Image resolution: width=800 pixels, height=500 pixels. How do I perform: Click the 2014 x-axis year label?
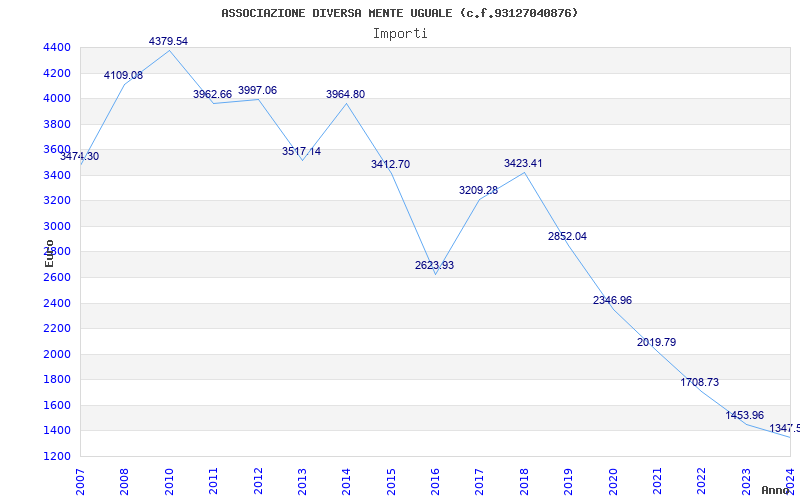click(346, 481)
